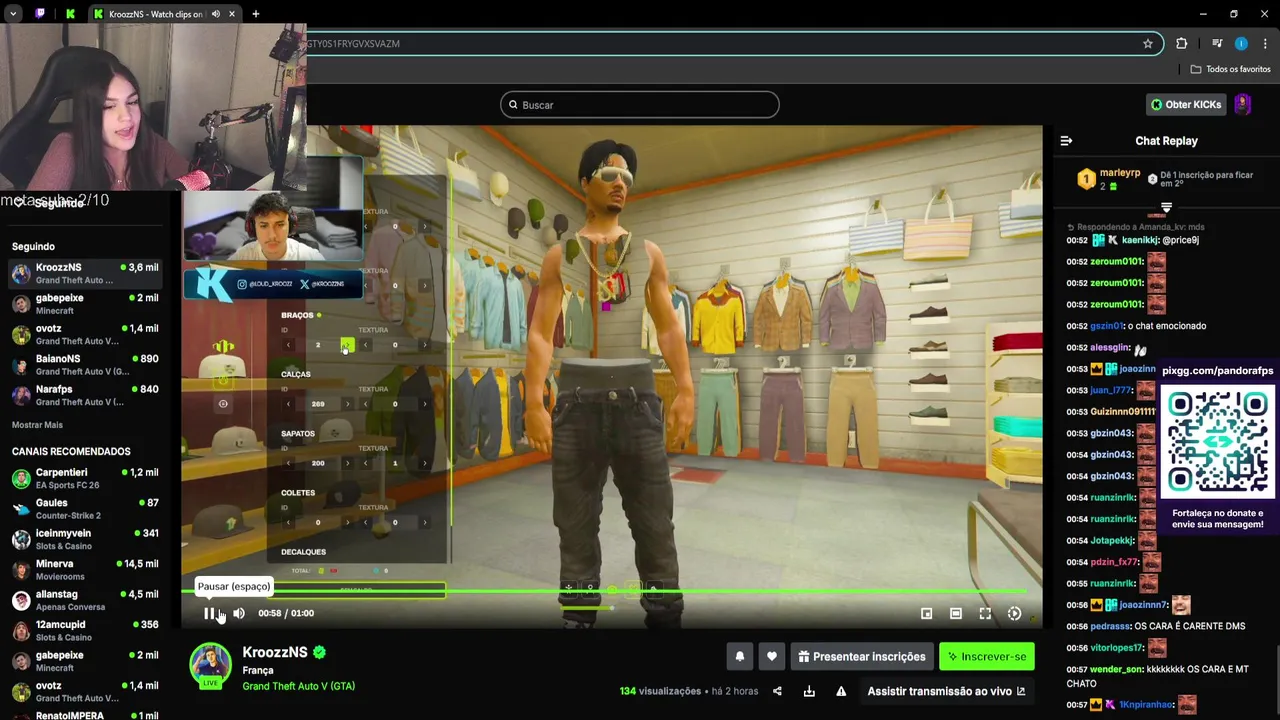The image size is (1280, 720).
Task: Click username 1Knpiranhao in chat
Action: [x=1146, y=705]
